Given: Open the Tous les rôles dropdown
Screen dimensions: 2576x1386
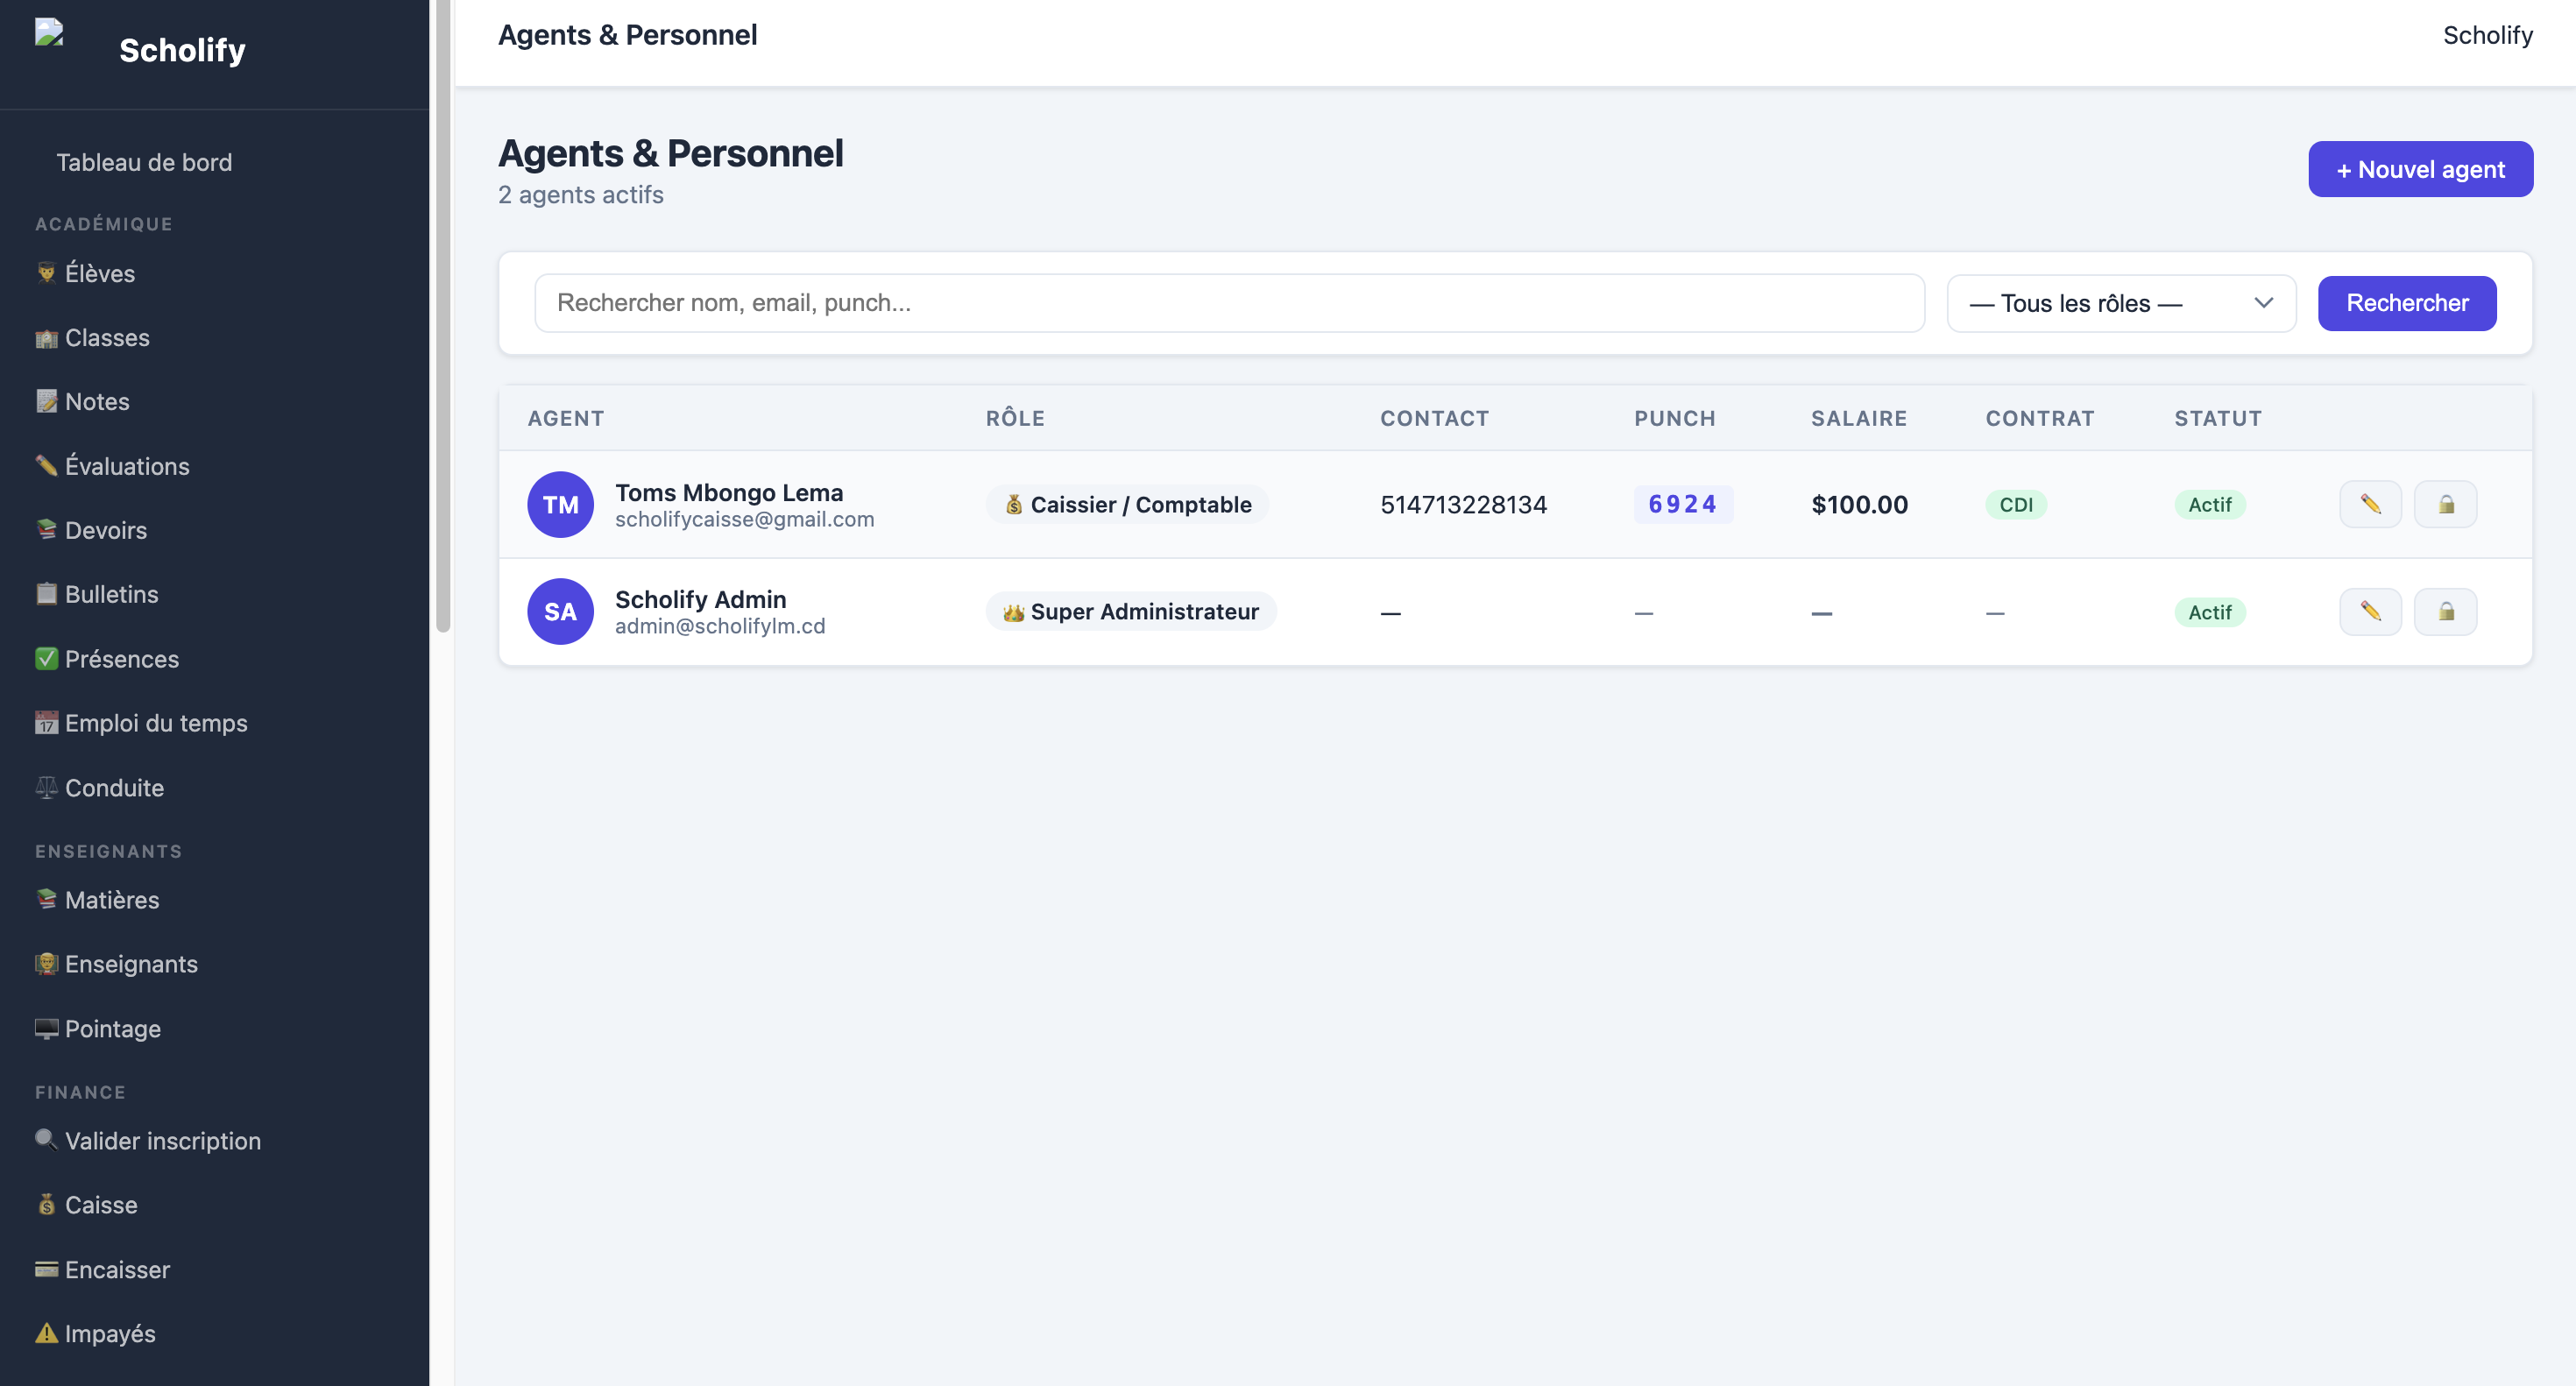Looking at the screenshot, I should click(x=2121, y=303).
